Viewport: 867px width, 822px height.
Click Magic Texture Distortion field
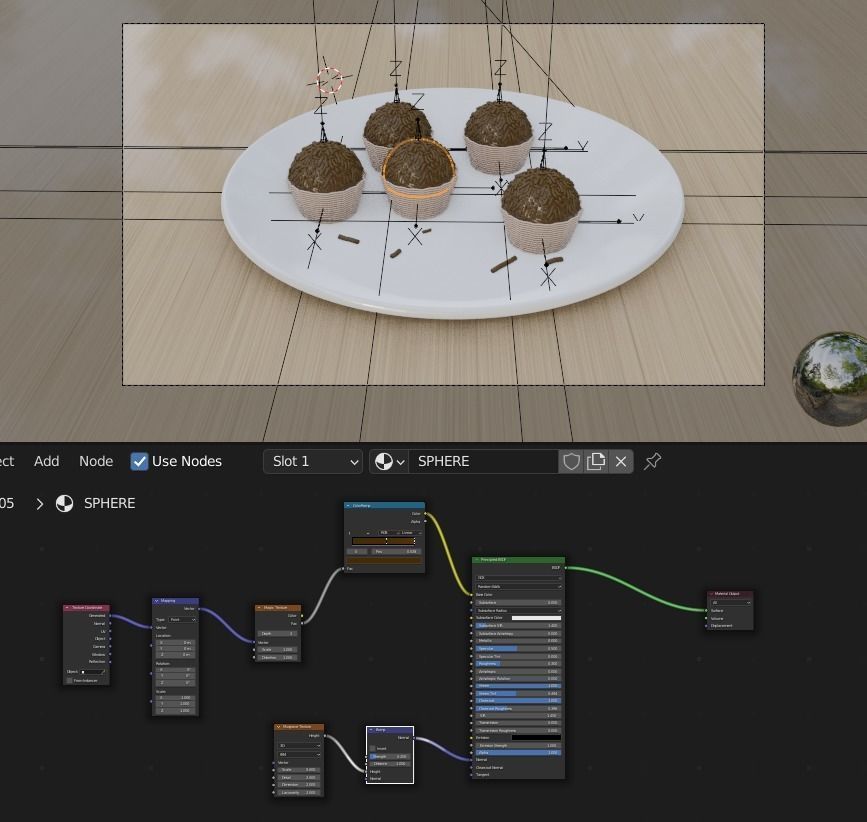(278, 657)
